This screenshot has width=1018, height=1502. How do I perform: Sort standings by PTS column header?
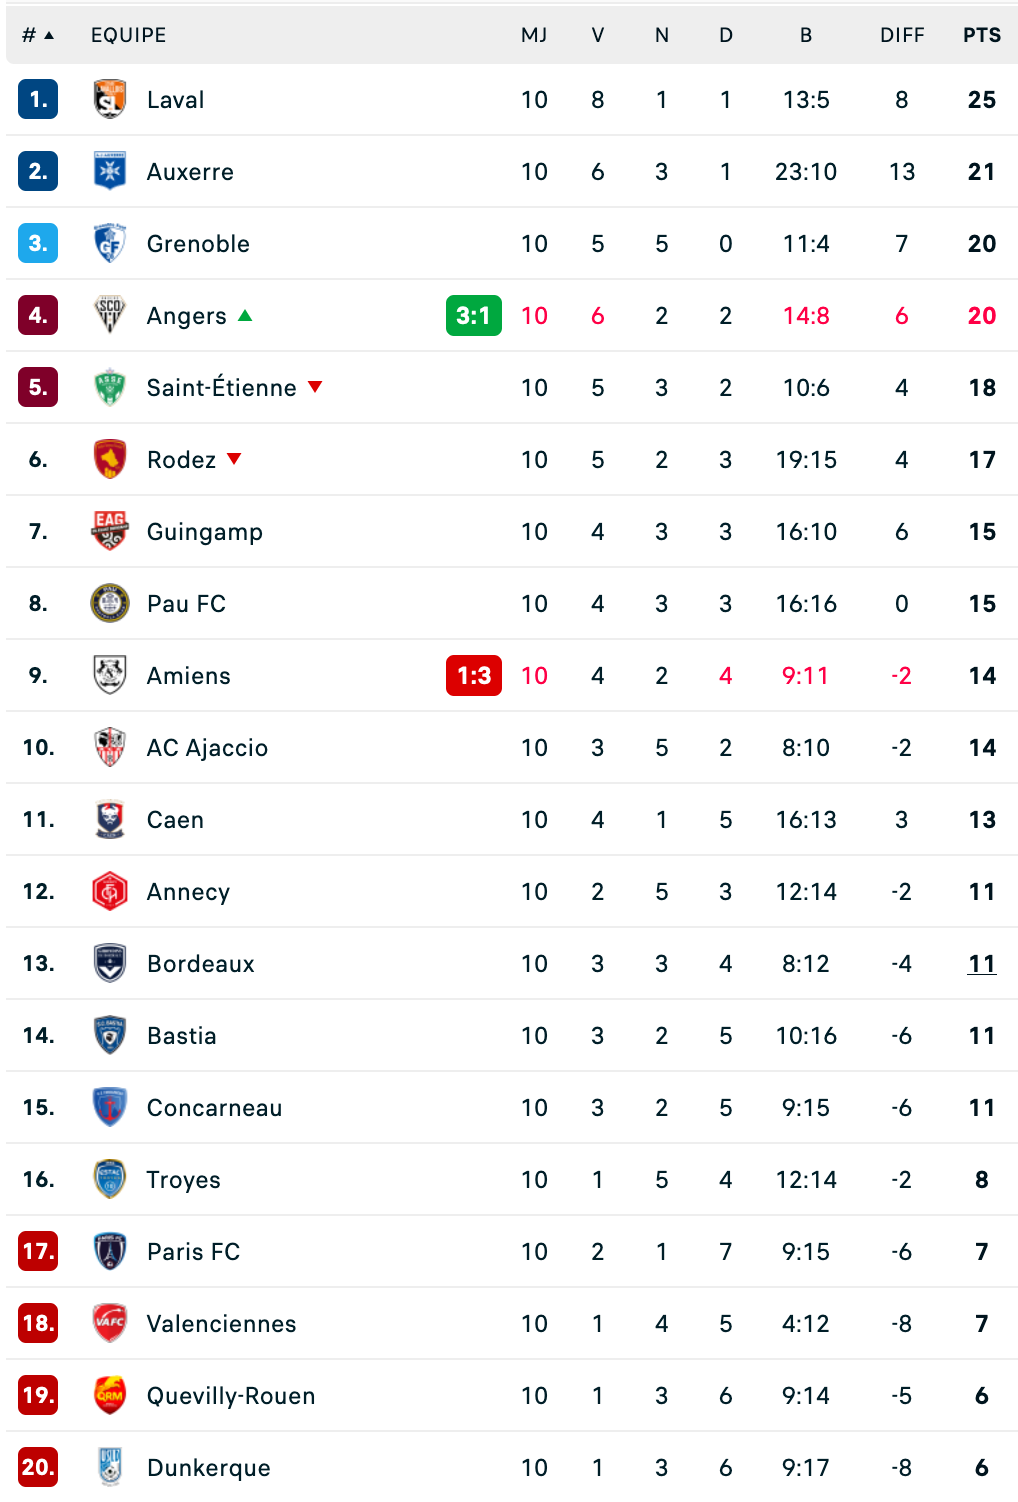coord(981,35)
